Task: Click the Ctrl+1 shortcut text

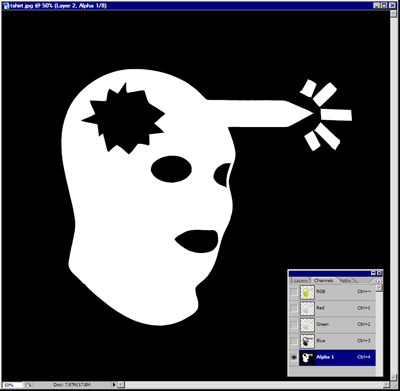Action: point(364,308)
